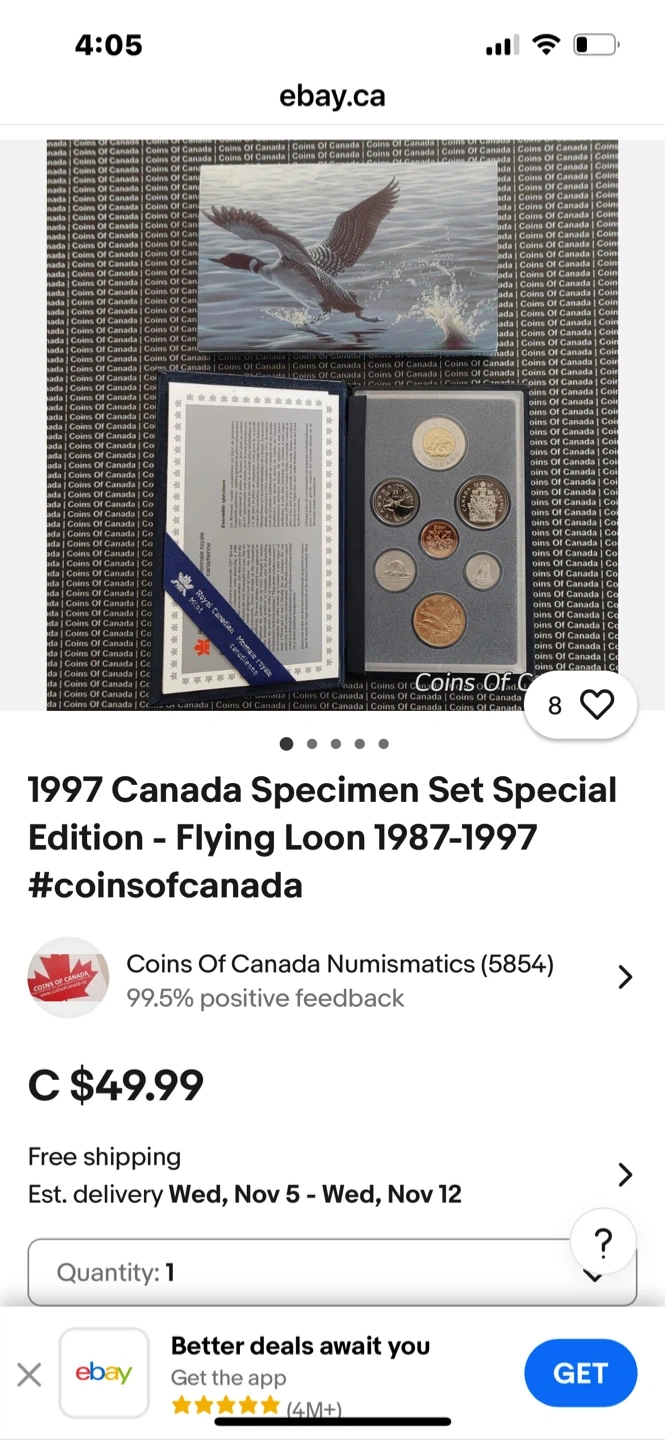
Task: Select the third image carousel dot
Action: point(336,744)
